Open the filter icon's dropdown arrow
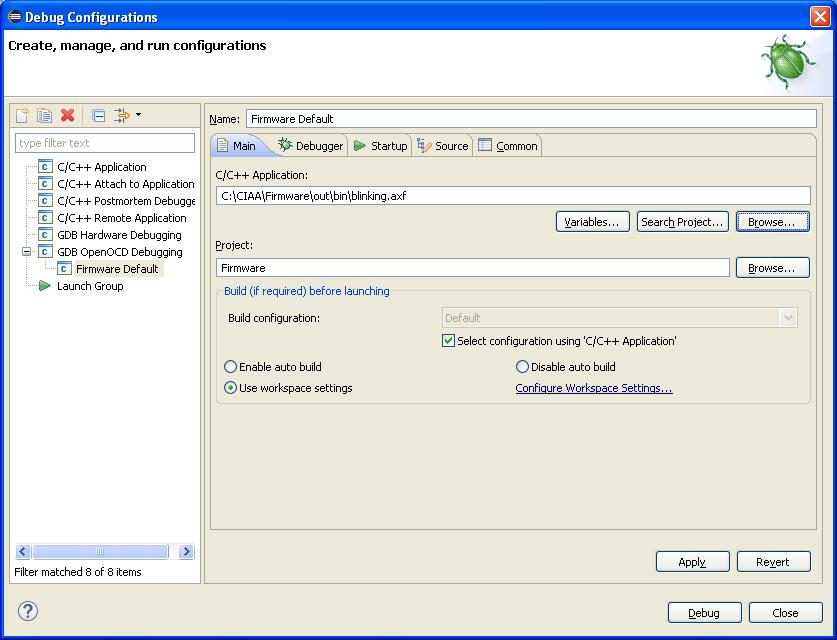 pos(138,114)
